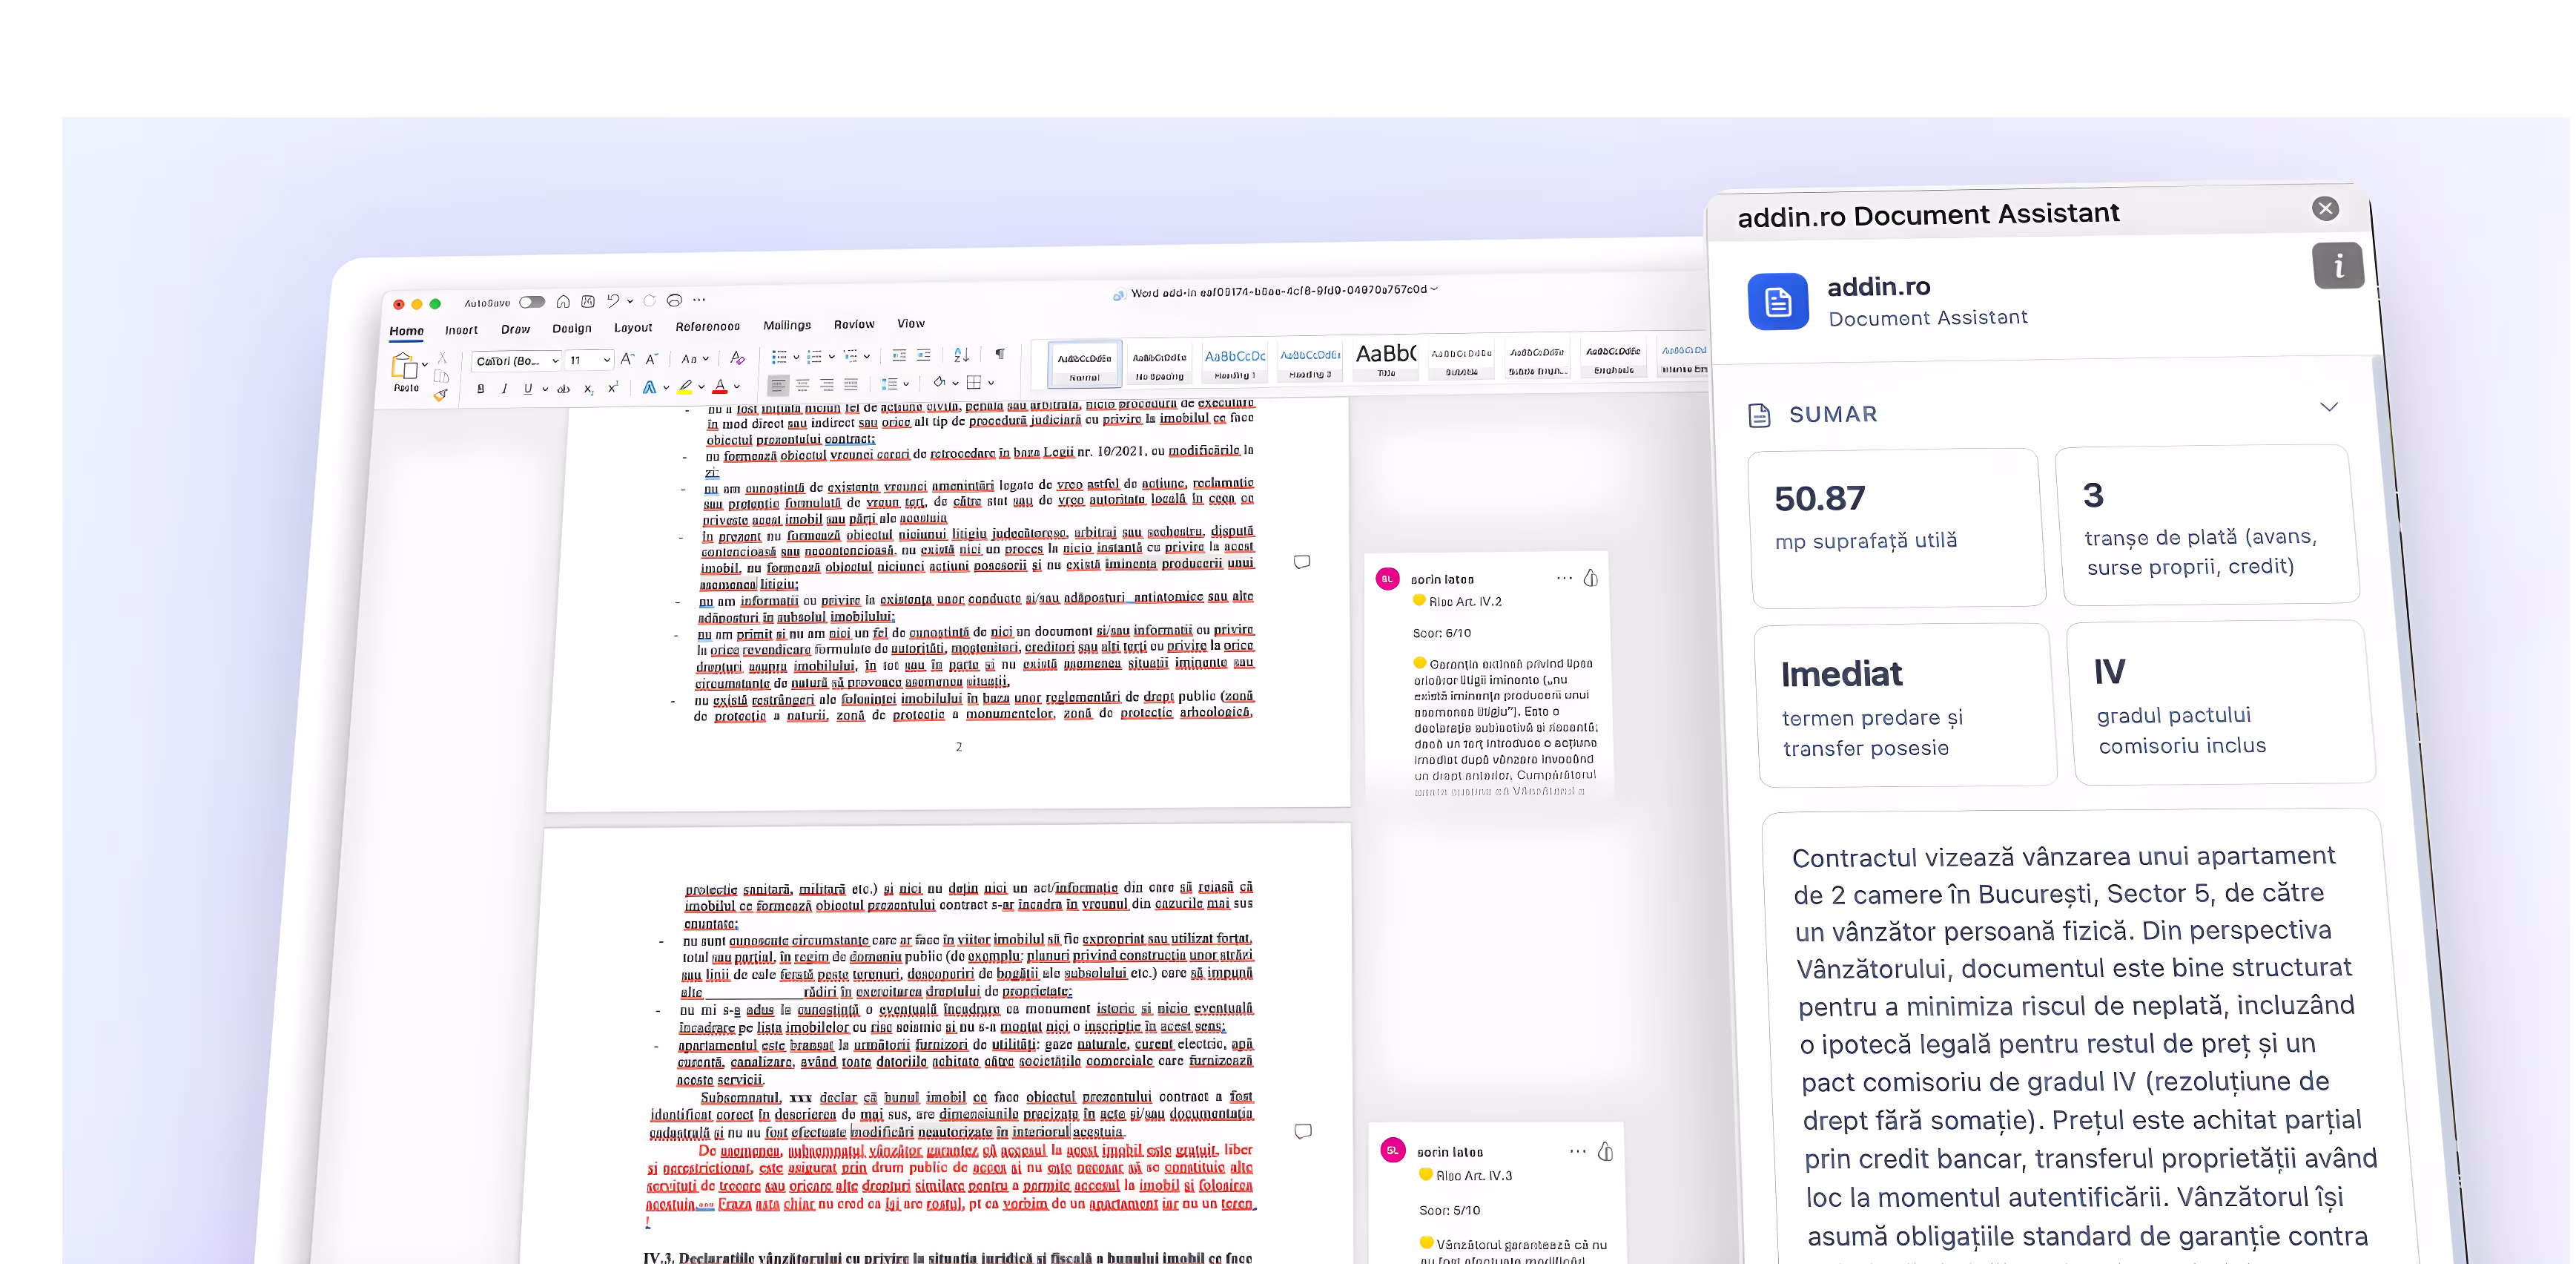
Task: Click the Sort A-Z icon
Action: click(x=961, y=354)
